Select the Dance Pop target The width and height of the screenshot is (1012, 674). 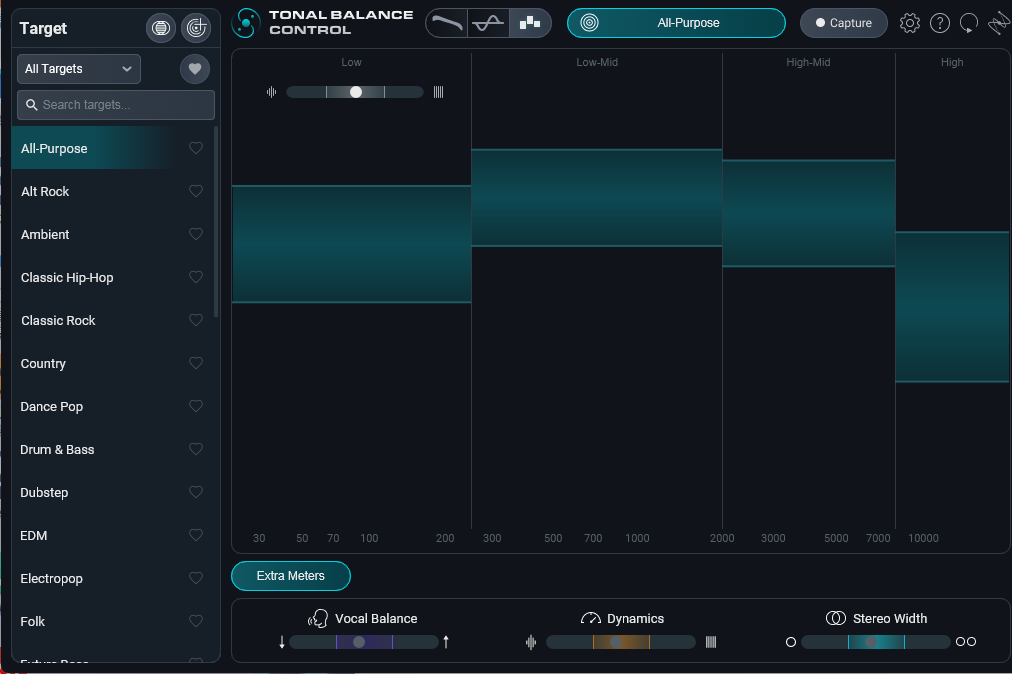tap(113, 406)
